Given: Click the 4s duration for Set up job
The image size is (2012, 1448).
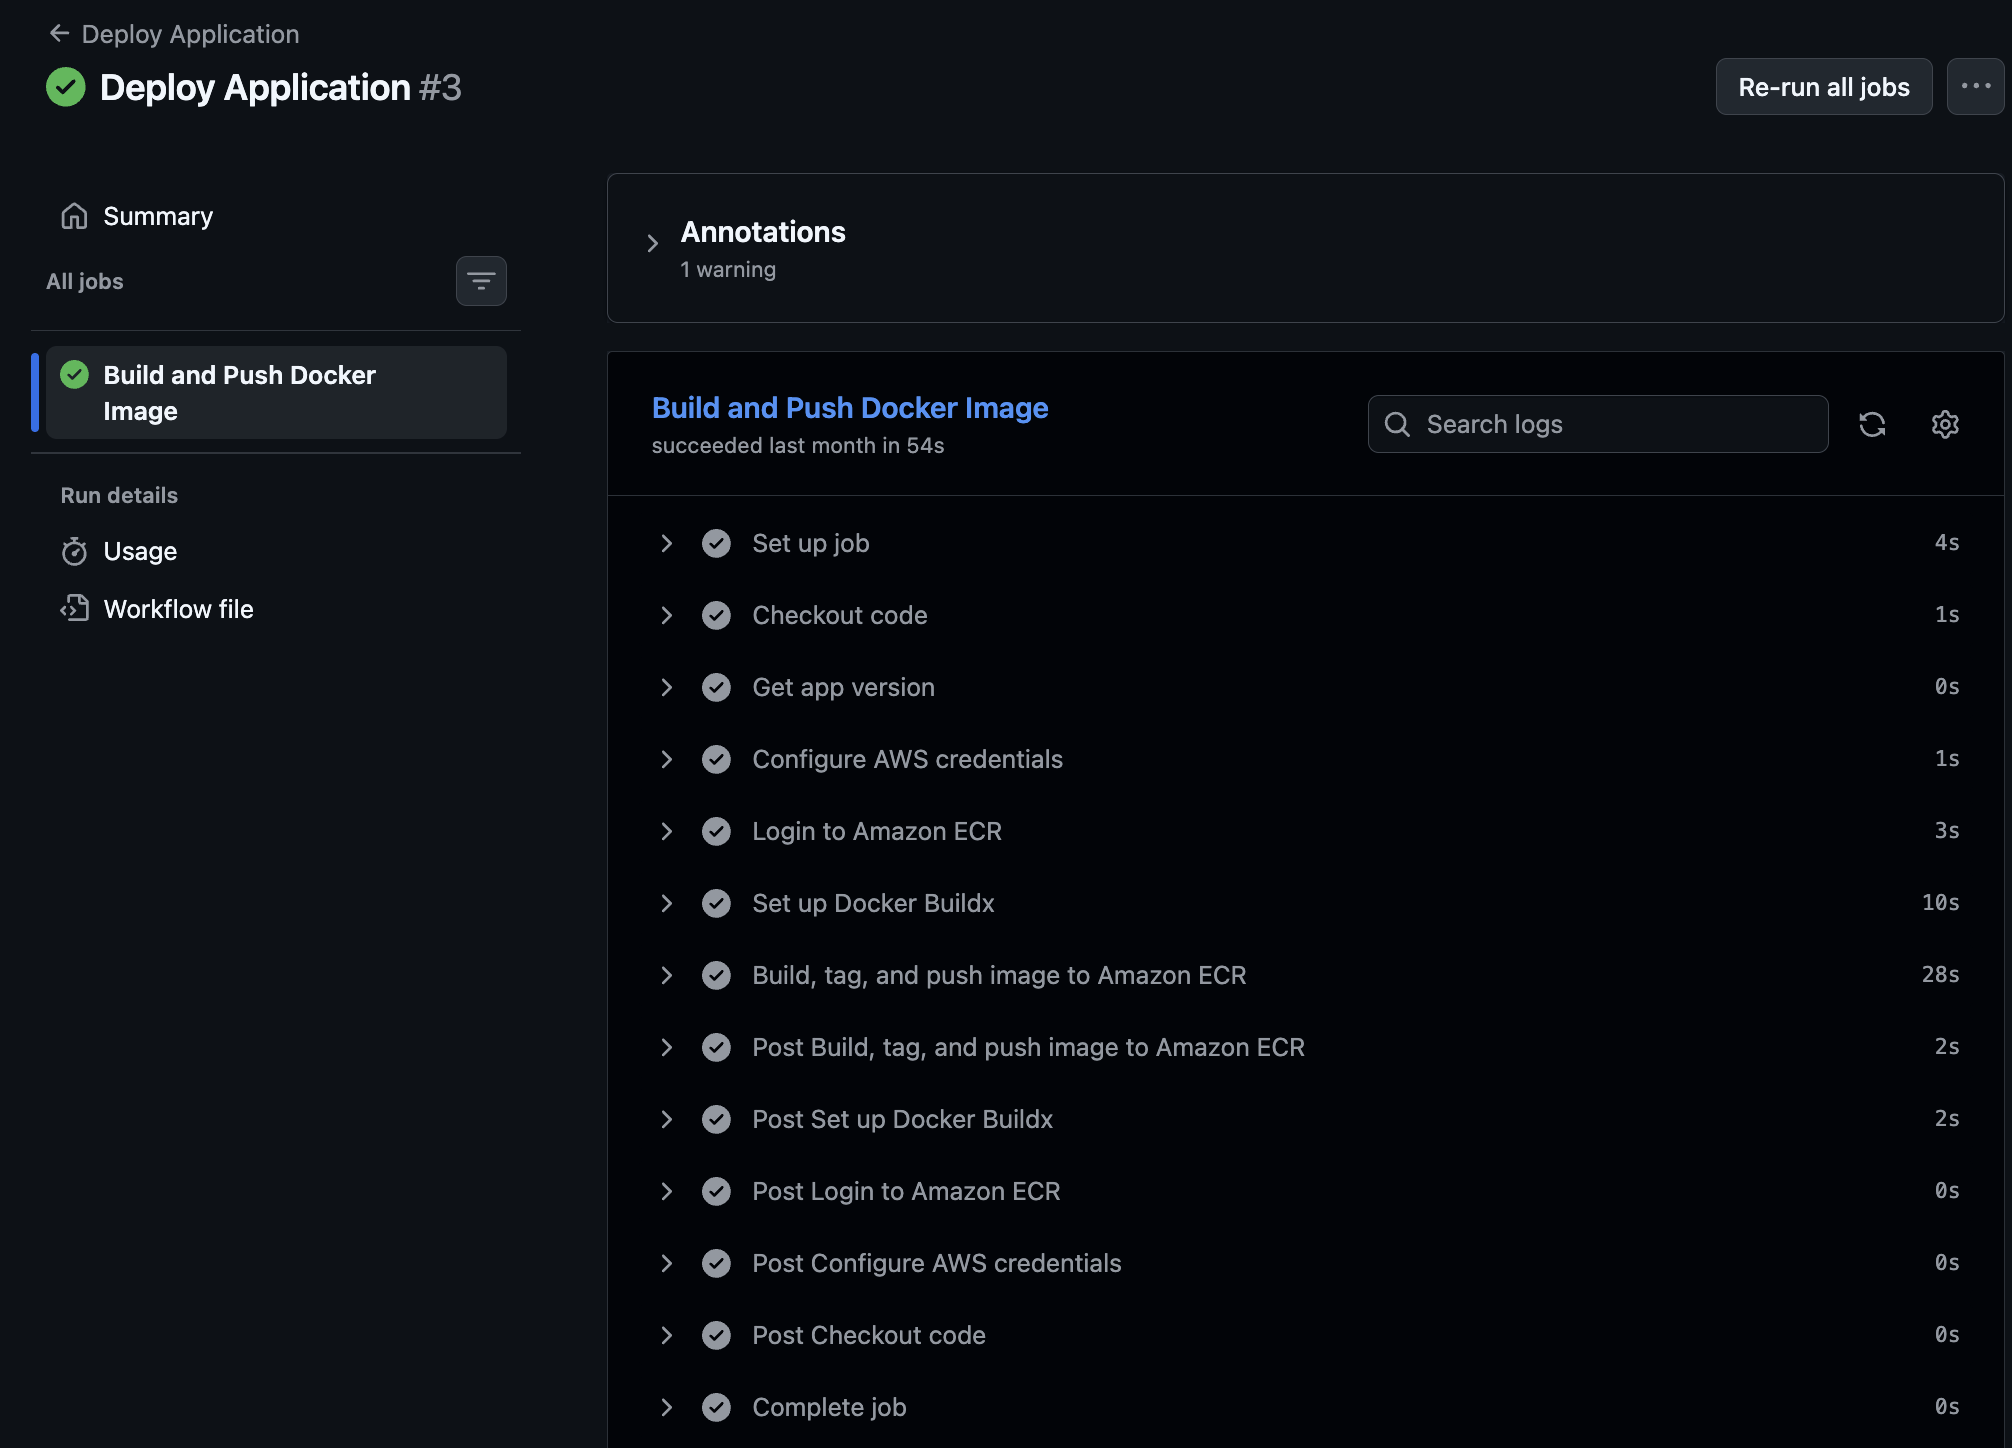Looking at the screenshot, I should [1947, 543].
